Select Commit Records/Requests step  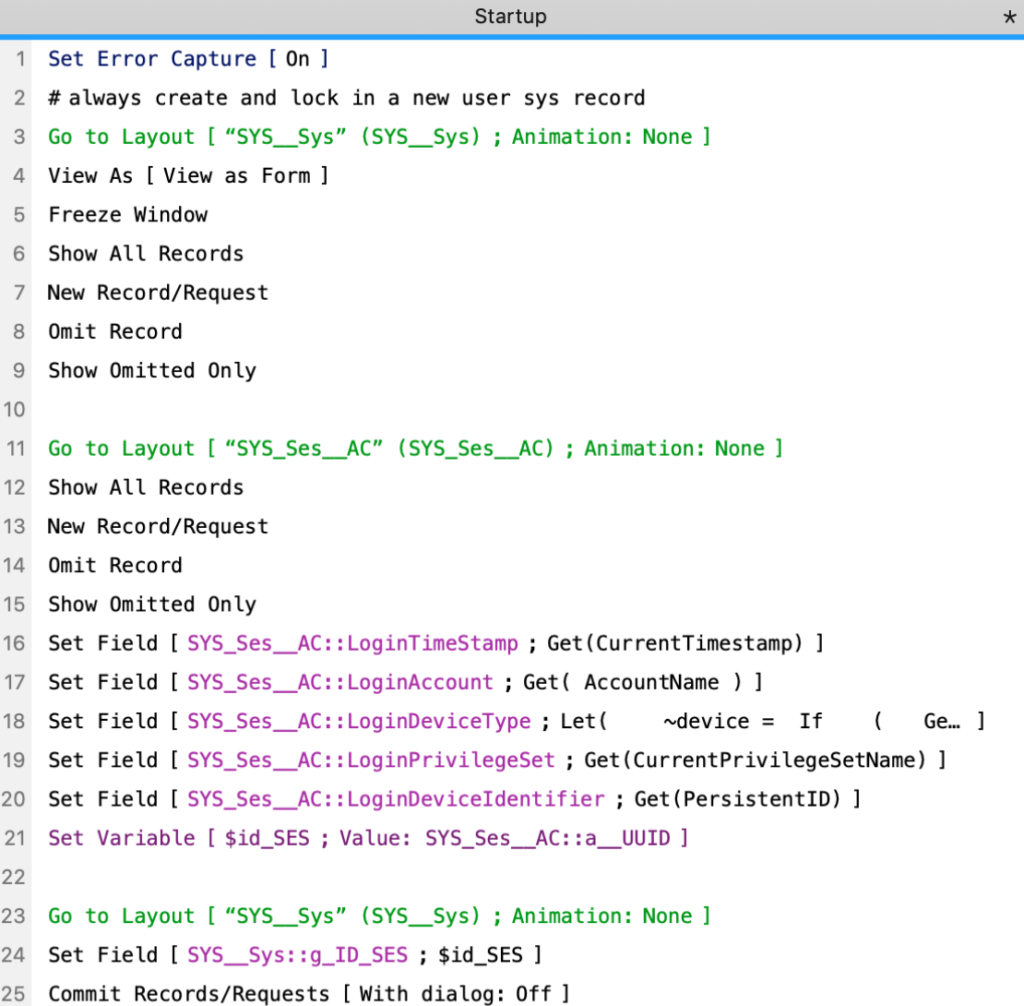click(x=309, y=994)
